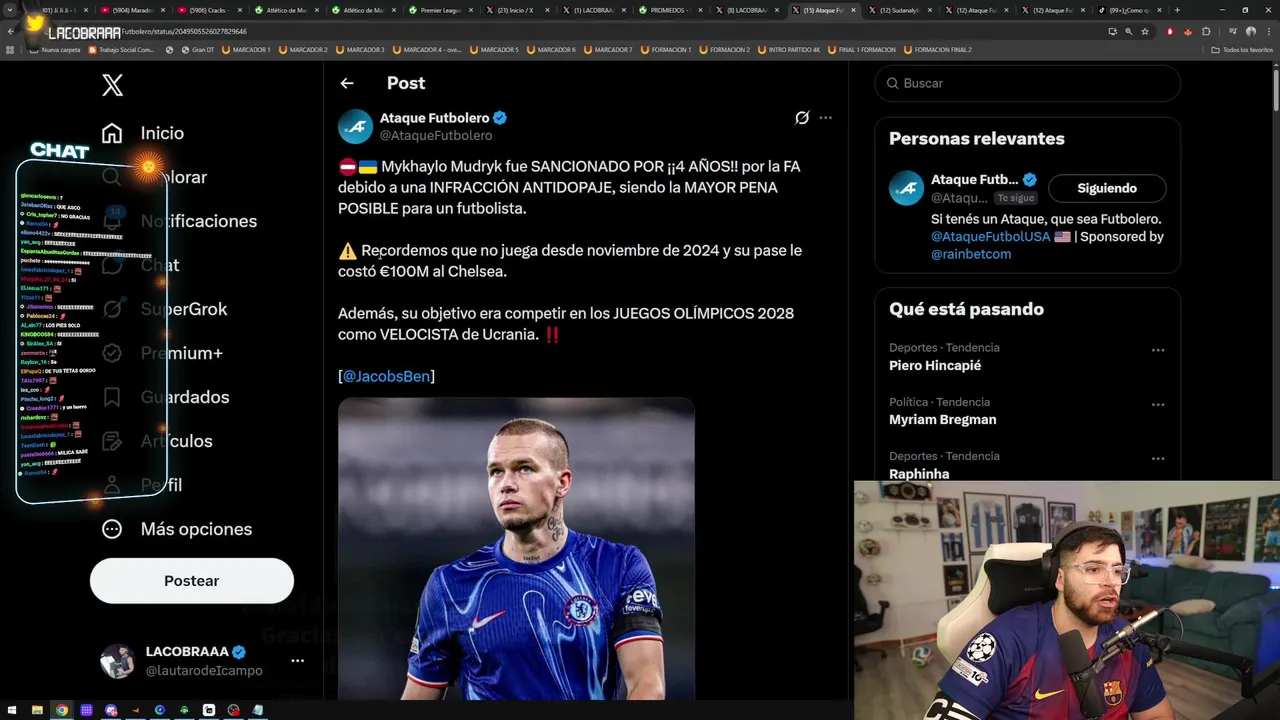The width and height of the screenshot is (1280, 720).
Task: Open the Perfil person icon
Action: (112, 485)
